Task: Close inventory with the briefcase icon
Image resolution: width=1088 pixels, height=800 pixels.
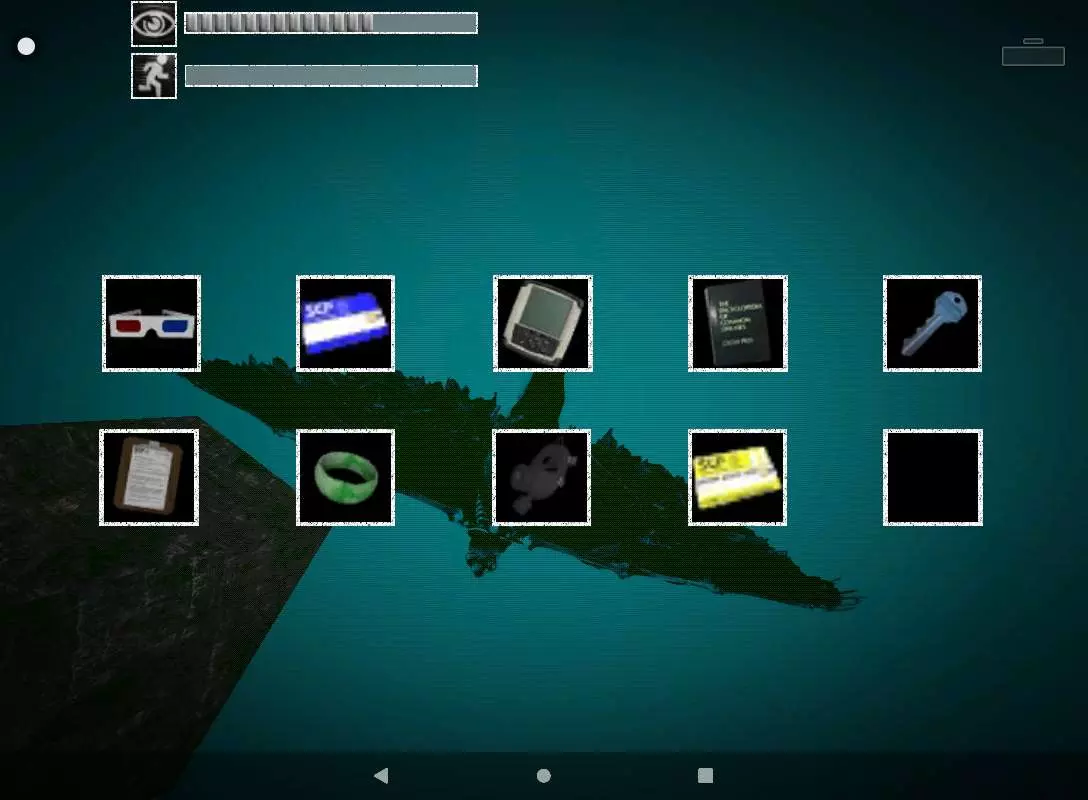Action: (x=1033, y=52)
